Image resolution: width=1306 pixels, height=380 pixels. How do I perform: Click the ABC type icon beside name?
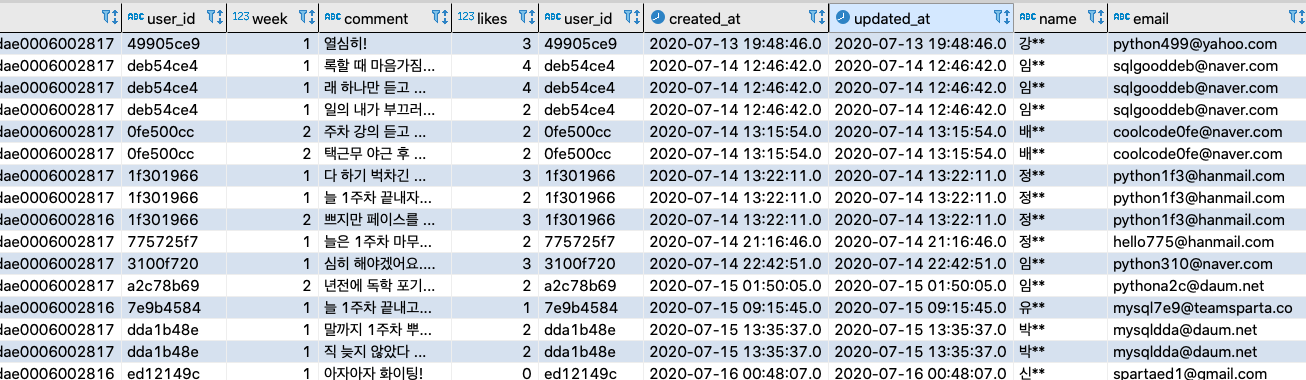(x=1027, y=18)
